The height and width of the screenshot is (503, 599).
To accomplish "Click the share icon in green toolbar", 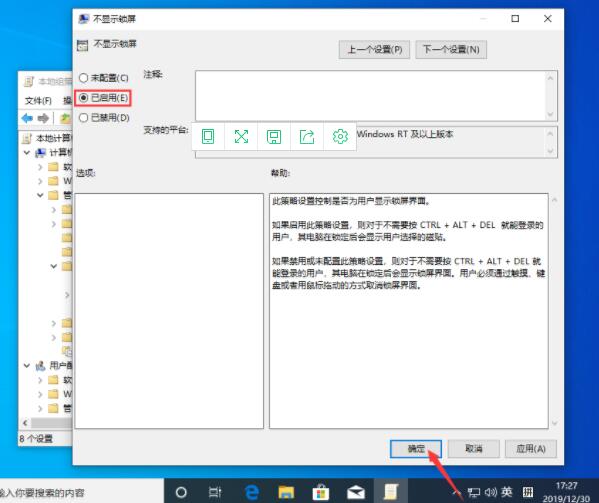I will point(307,137).
